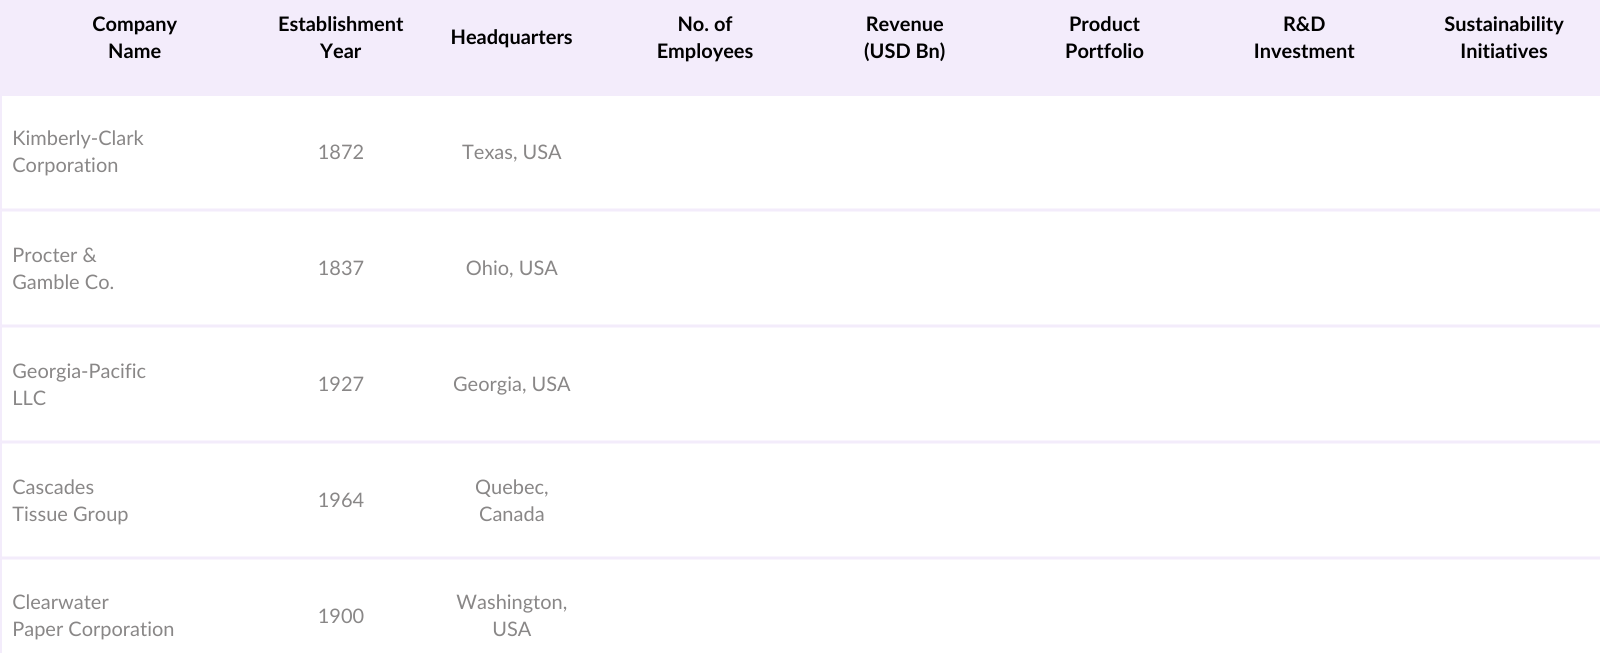Viewport: 1600px width, 653px height.
Task: Select Kimberly-Clark Corporation company name
Action: [78, 152]
